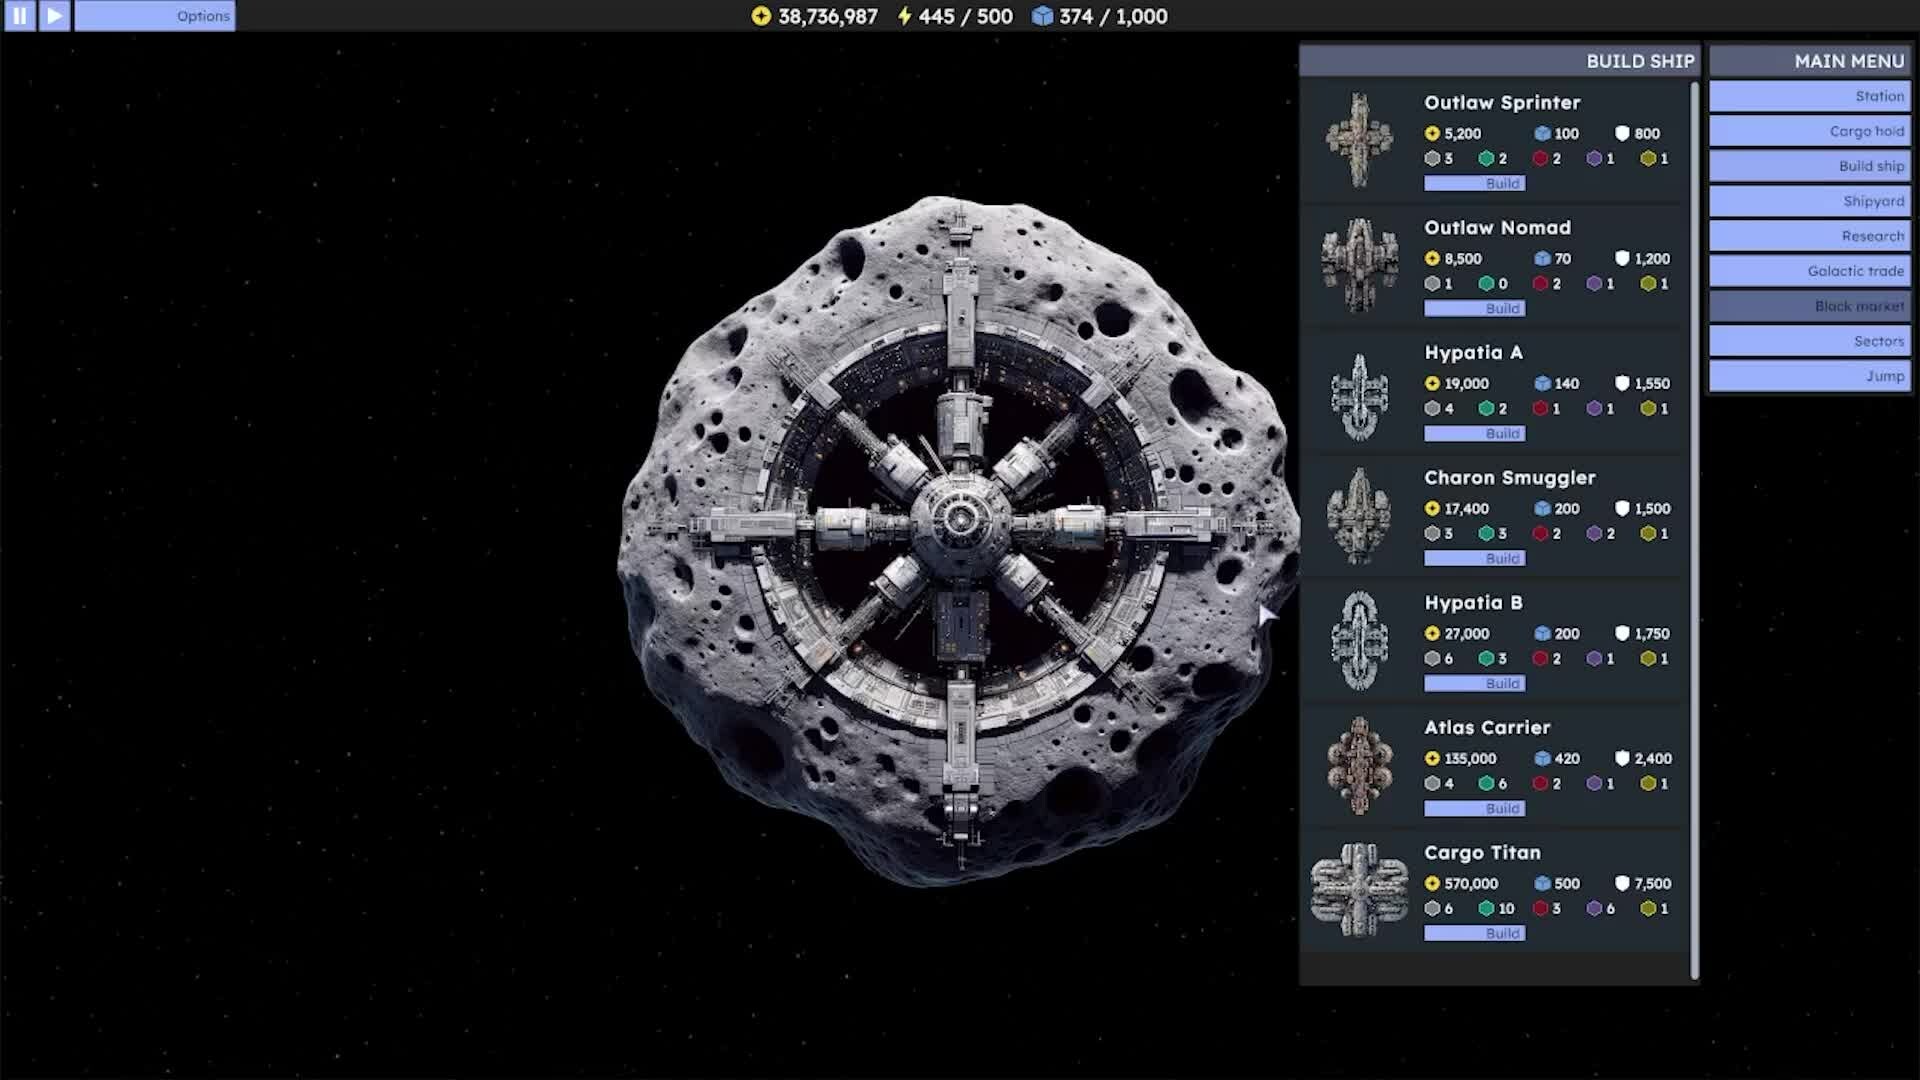Build the Atlas Carrier ship
1920x1080 pixels.
tap(1475, 808)
